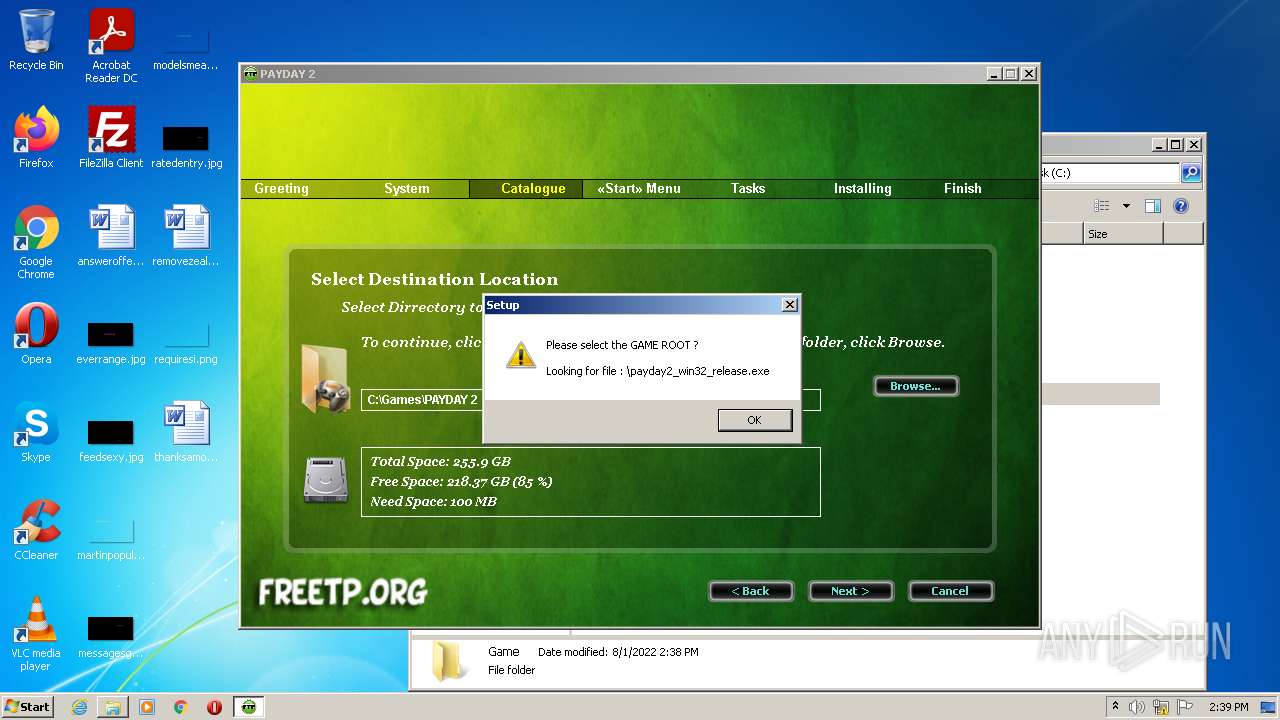Screen dimensions: 1280x720
Task: Open Acrobat Reader DC desktop icon
Action: (x=111, y=46)
